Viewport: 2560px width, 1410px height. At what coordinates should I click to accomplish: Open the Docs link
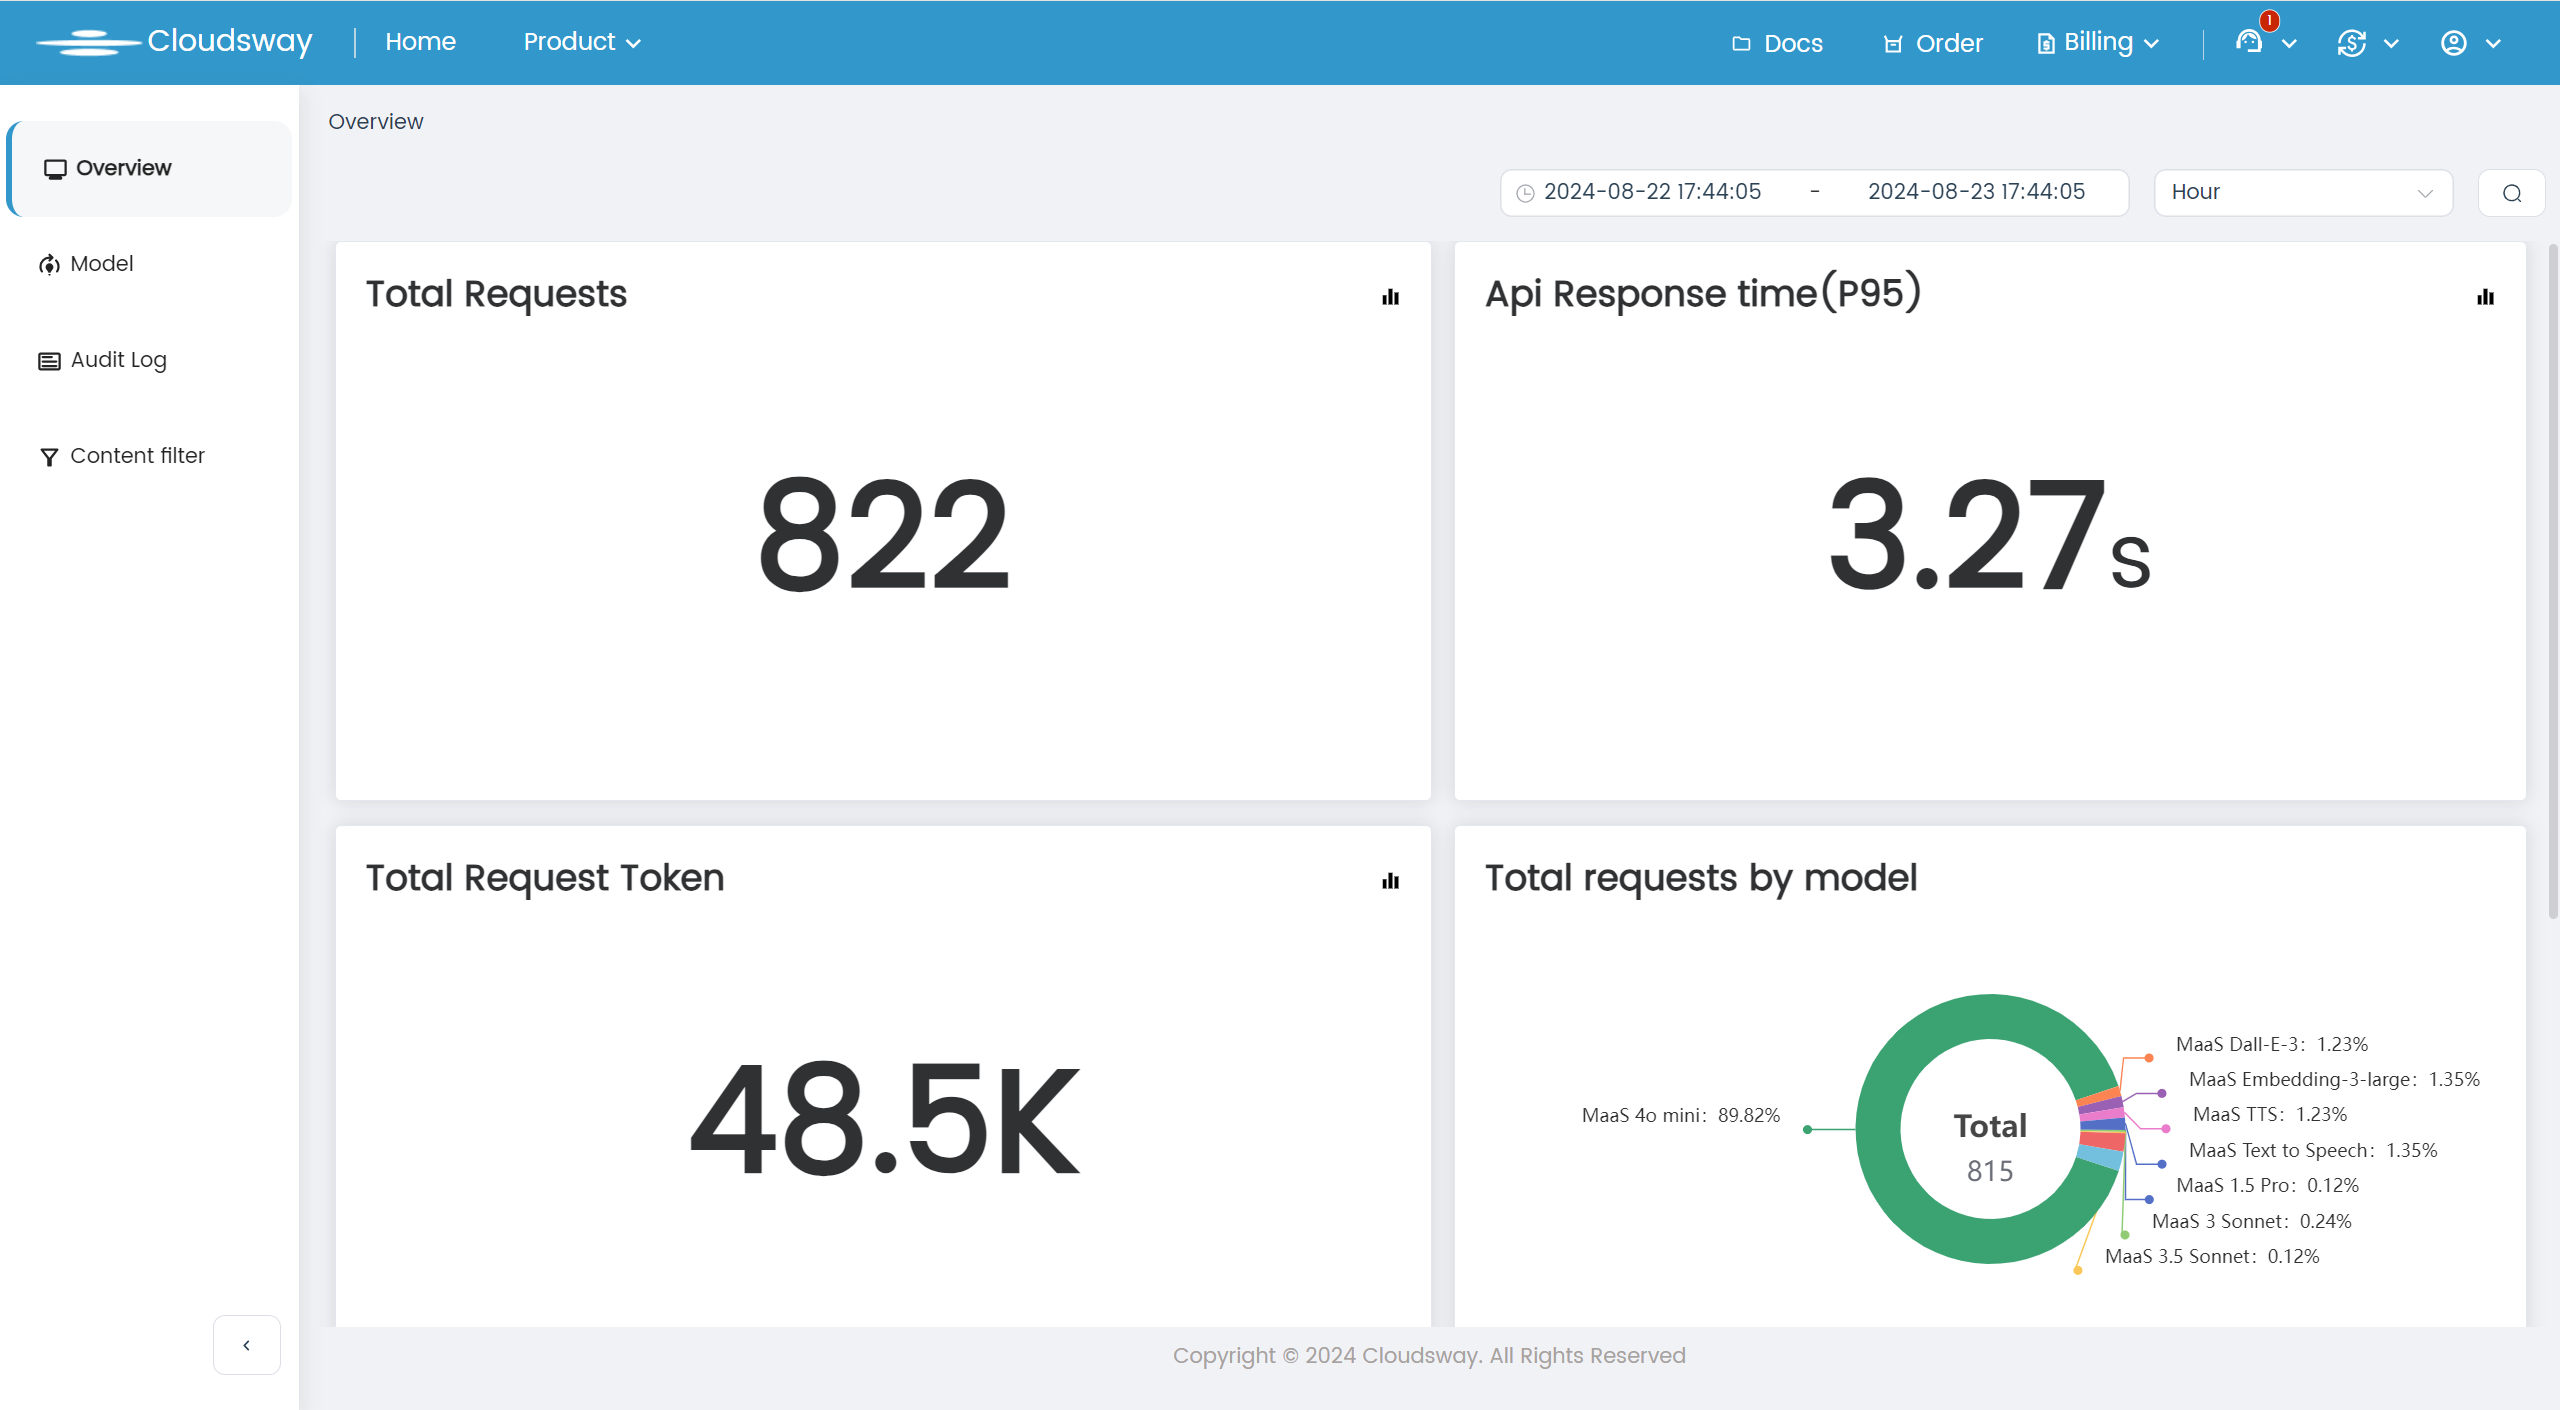[1778, 43]
